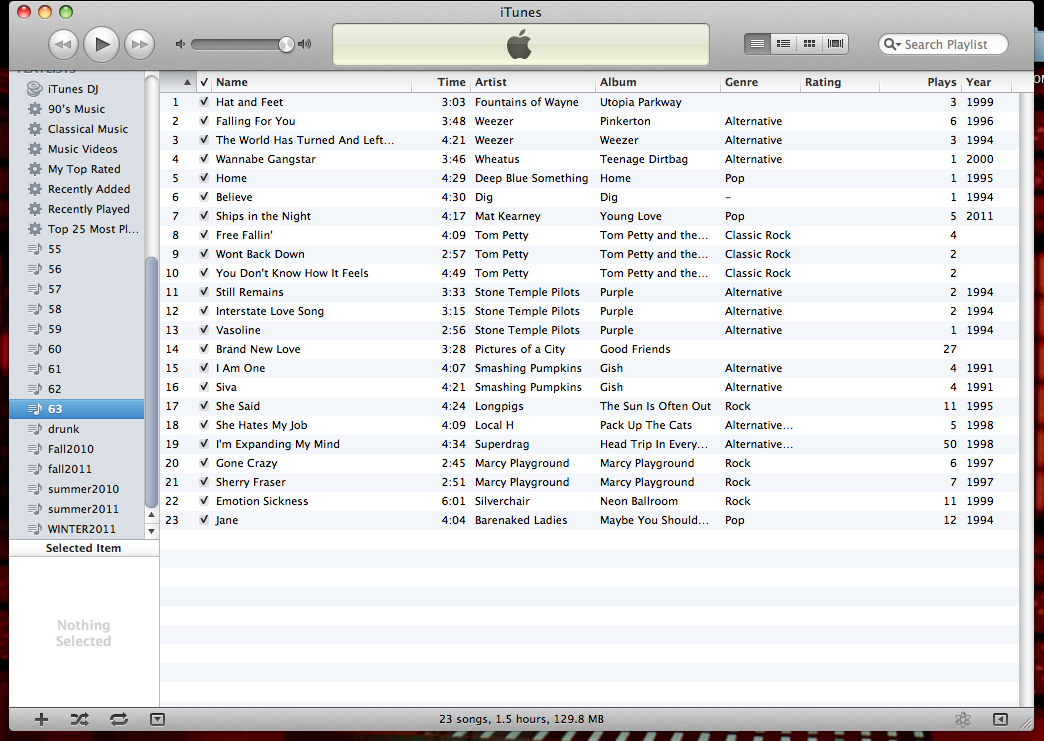Sort by Genre column header
Screen dimensions: 1044x741
pyautogui.click(x=760, y=82)
